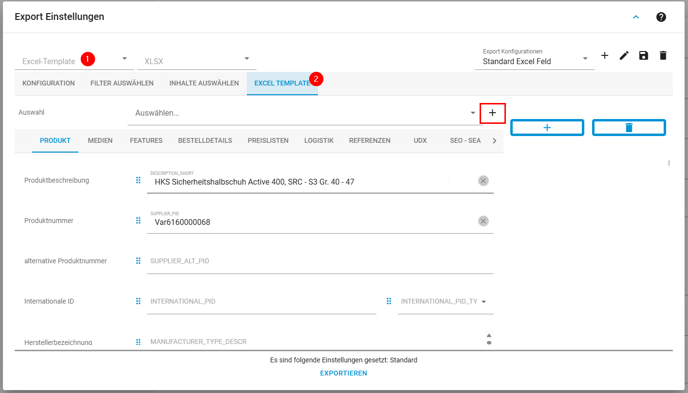Image resolution: width=688 pixels, height=393 pixels.
Task: Click the Exportieren button
Action: pyautogui.click(x=344, y=373)
